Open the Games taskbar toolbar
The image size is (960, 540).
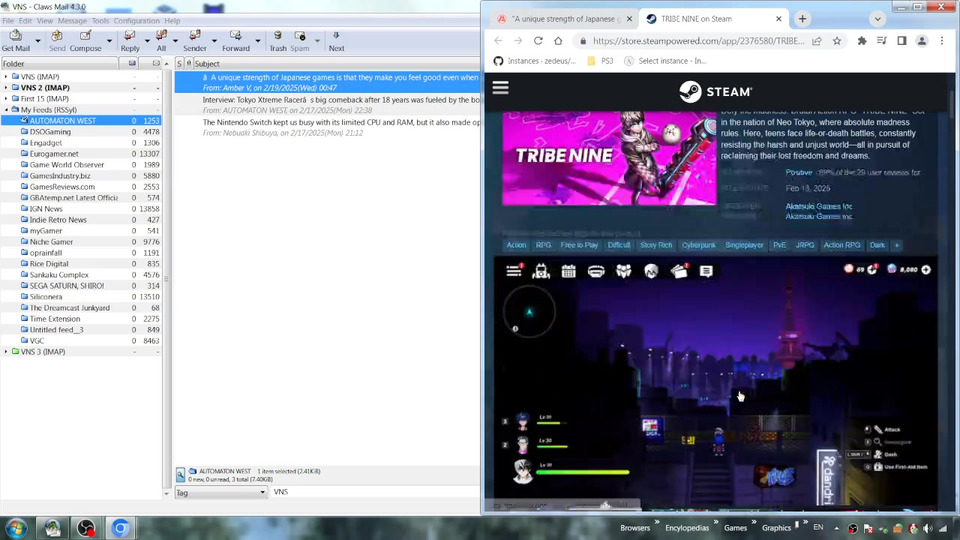coord(735,528)
